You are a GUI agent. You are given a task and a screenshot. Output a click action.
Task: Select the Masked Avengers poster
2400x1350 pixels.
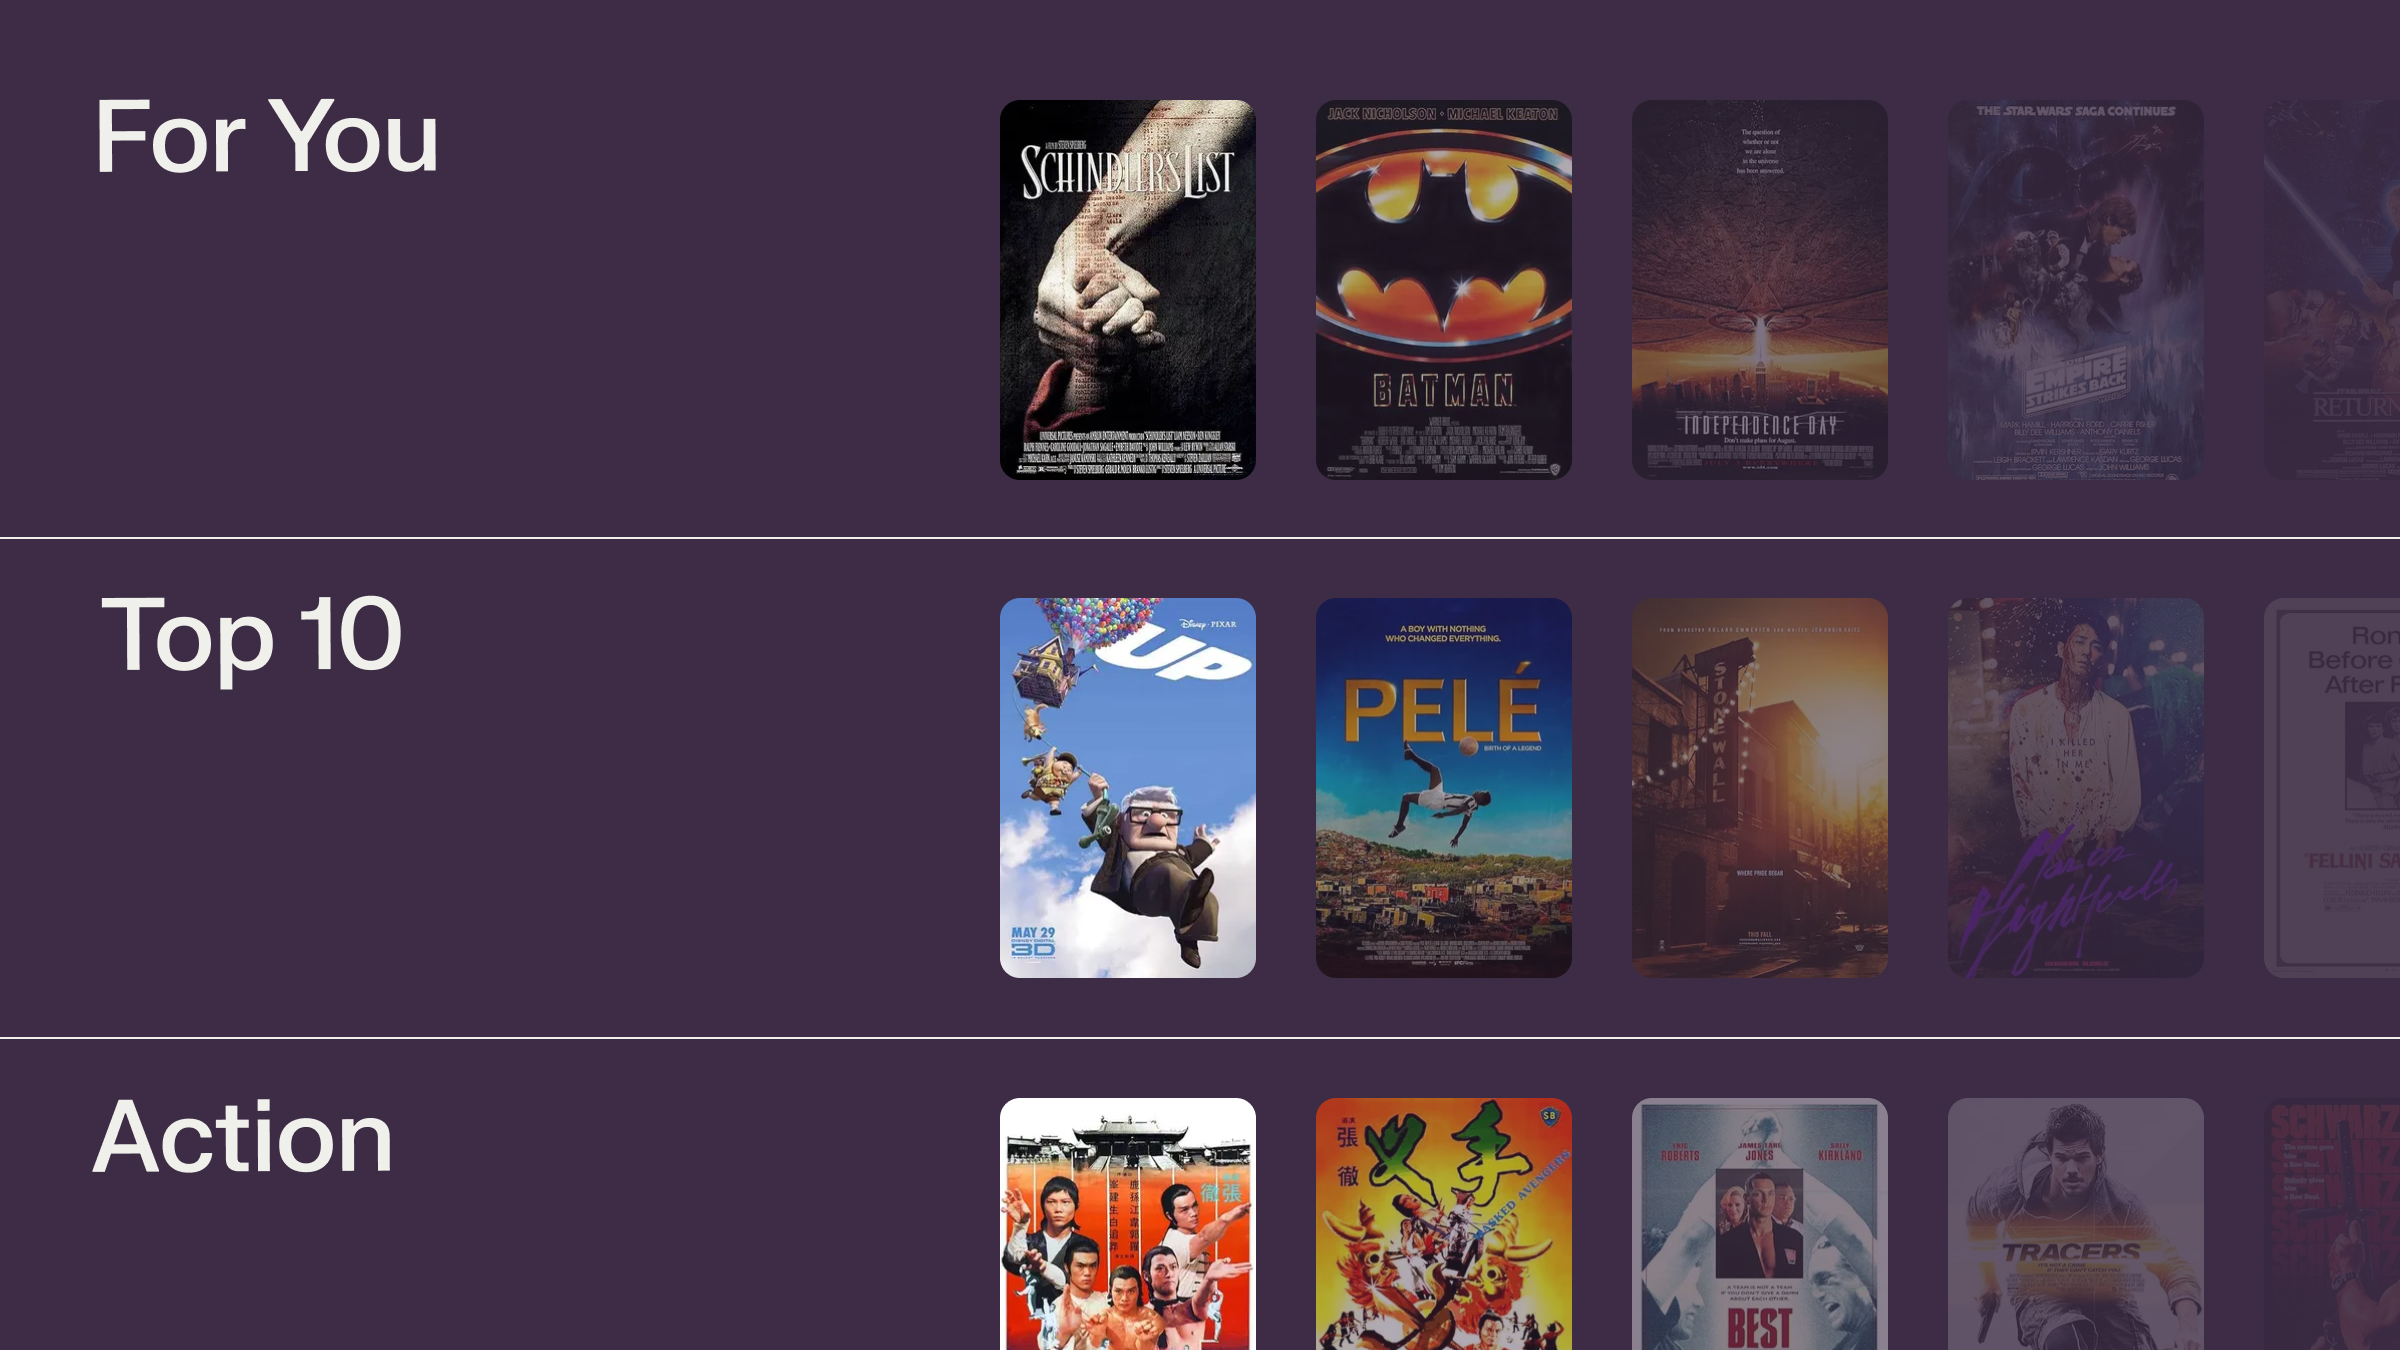[1443, 1224]
